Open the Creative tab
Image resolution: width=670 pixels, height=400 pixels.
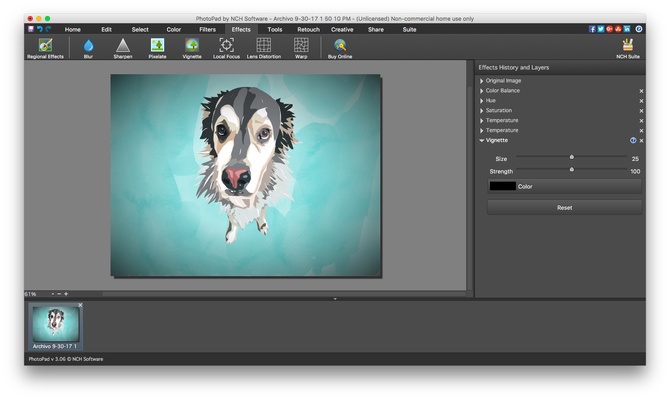click(342, 29)
